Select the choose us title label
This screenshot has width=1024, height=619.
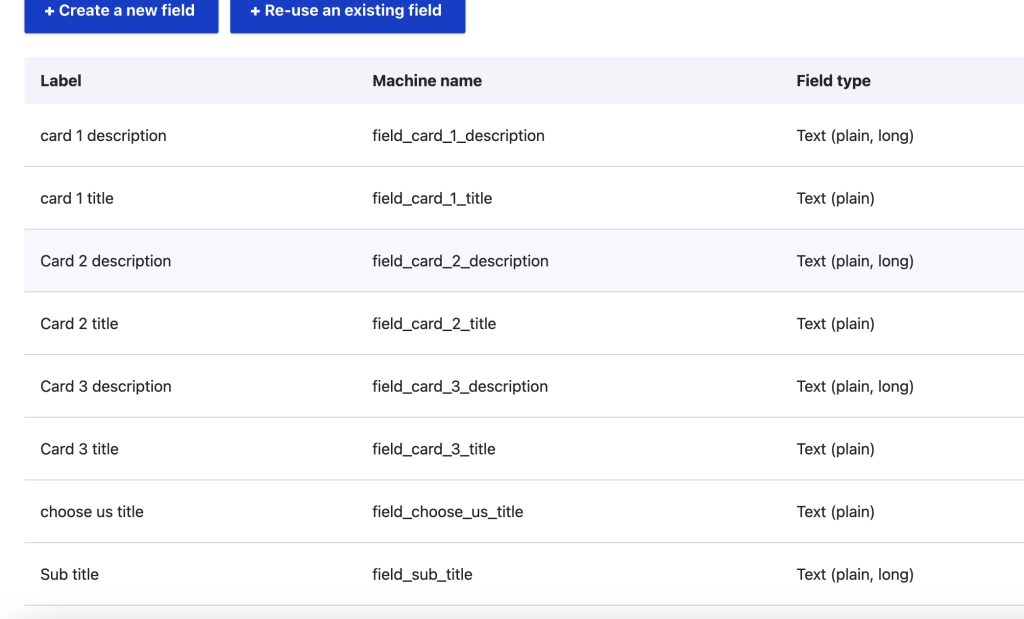(92, 512)
